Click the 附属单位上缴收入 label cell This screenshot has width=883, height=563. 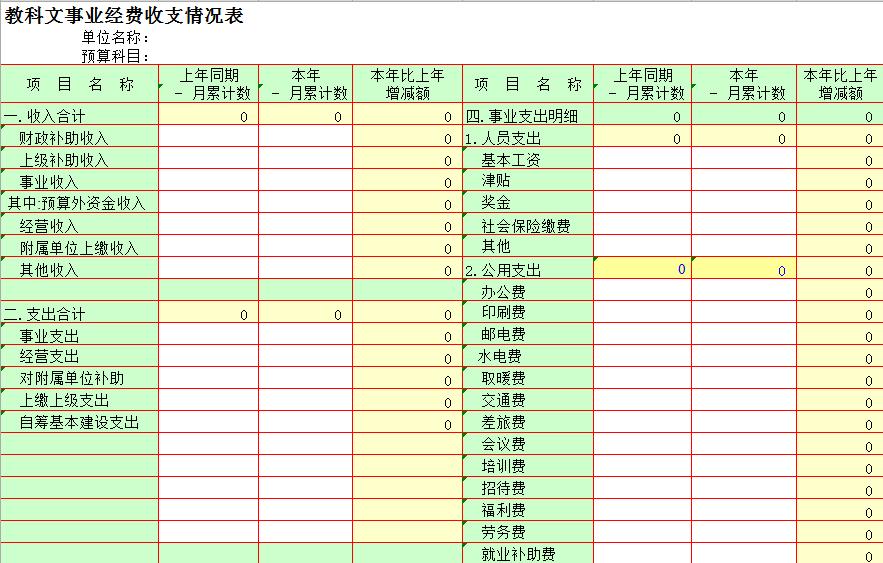(79, 248)
